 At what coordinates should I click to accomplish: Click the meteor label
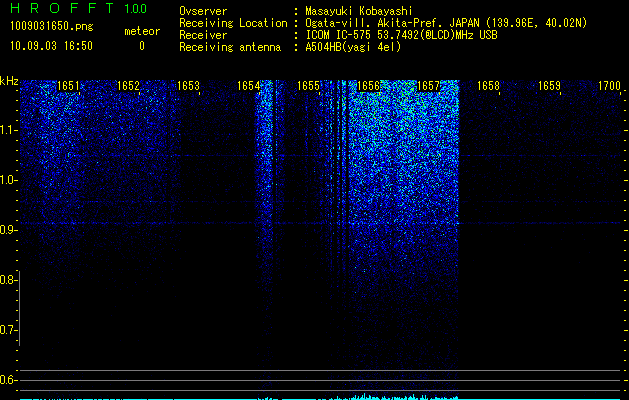click(142, 31)
